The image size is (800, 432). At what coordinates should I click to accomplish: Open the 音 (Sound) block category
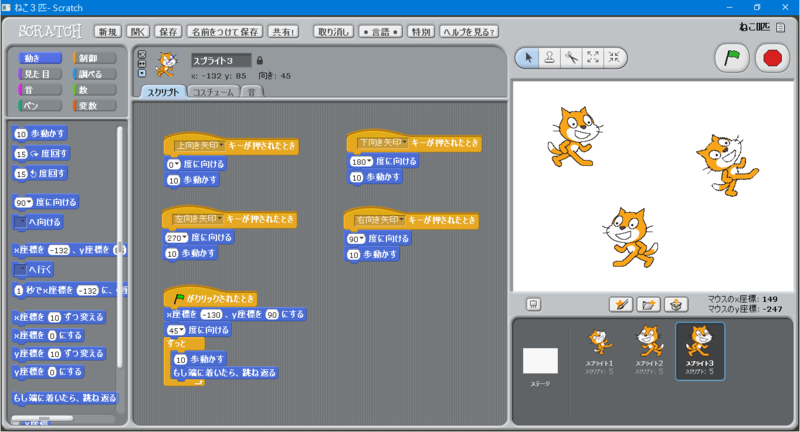40,90
